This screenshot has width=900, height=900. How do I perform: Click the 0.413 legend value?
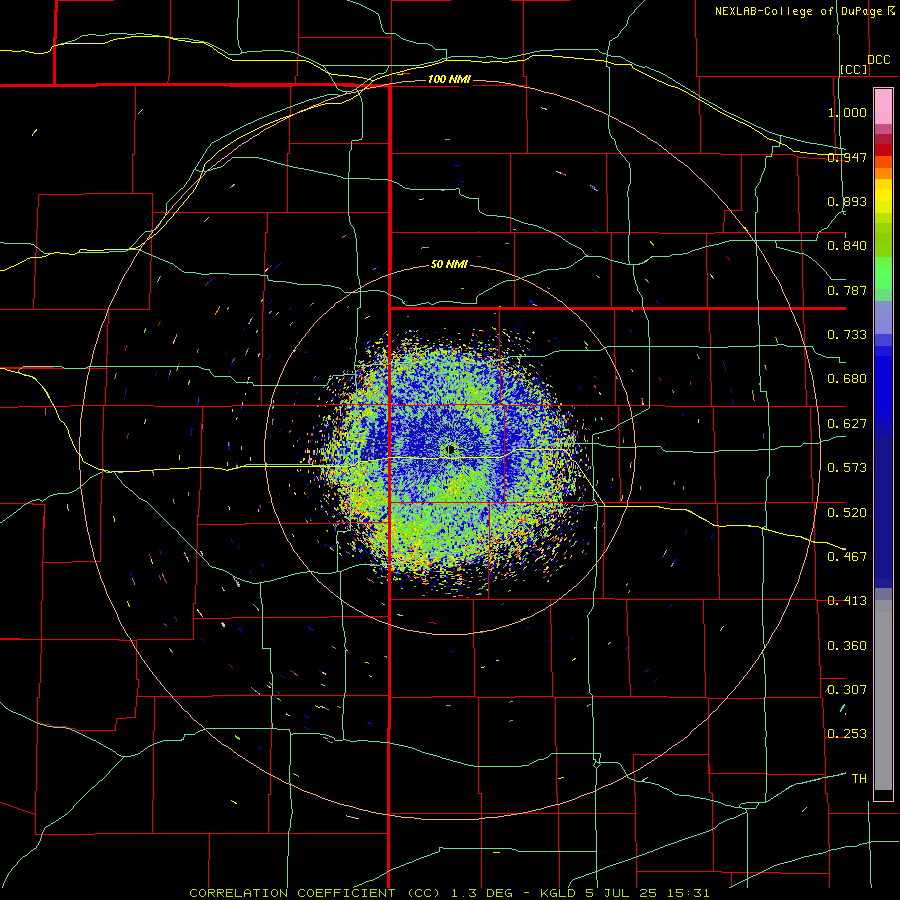[847, 601]
